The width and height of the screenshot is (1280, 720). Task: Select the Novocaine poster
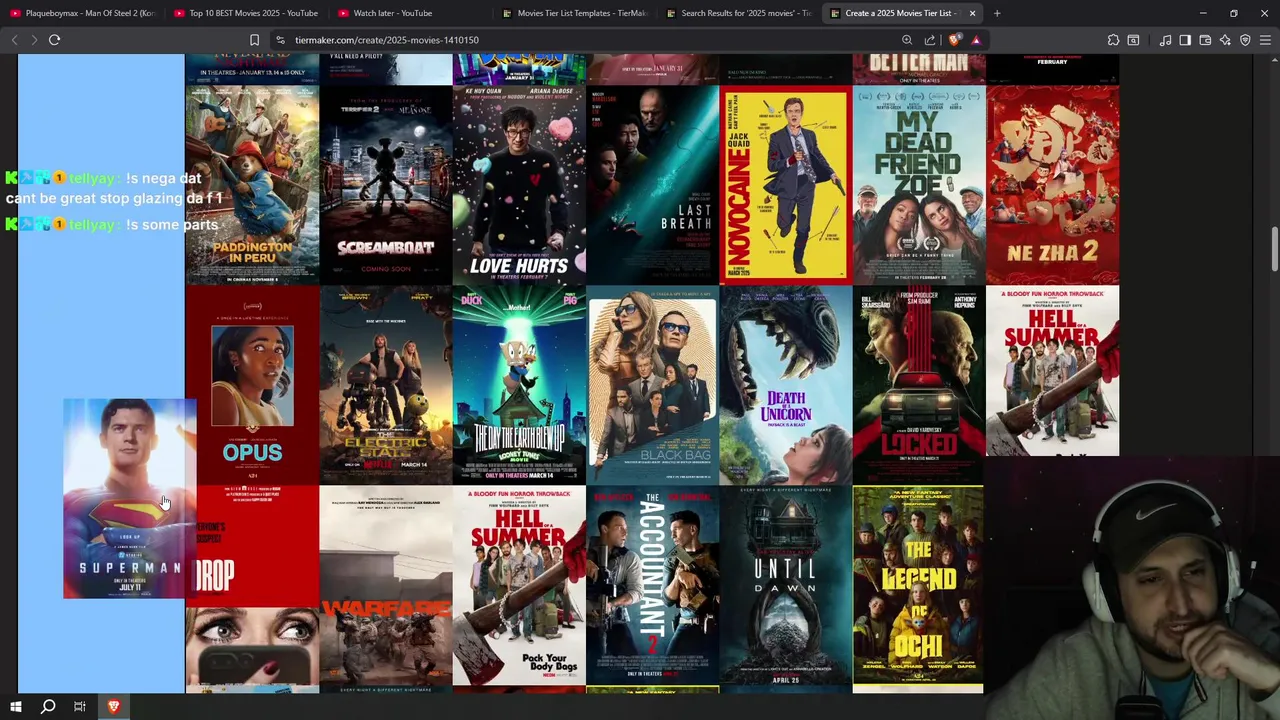pyautogui.click(x=786, y=185)
